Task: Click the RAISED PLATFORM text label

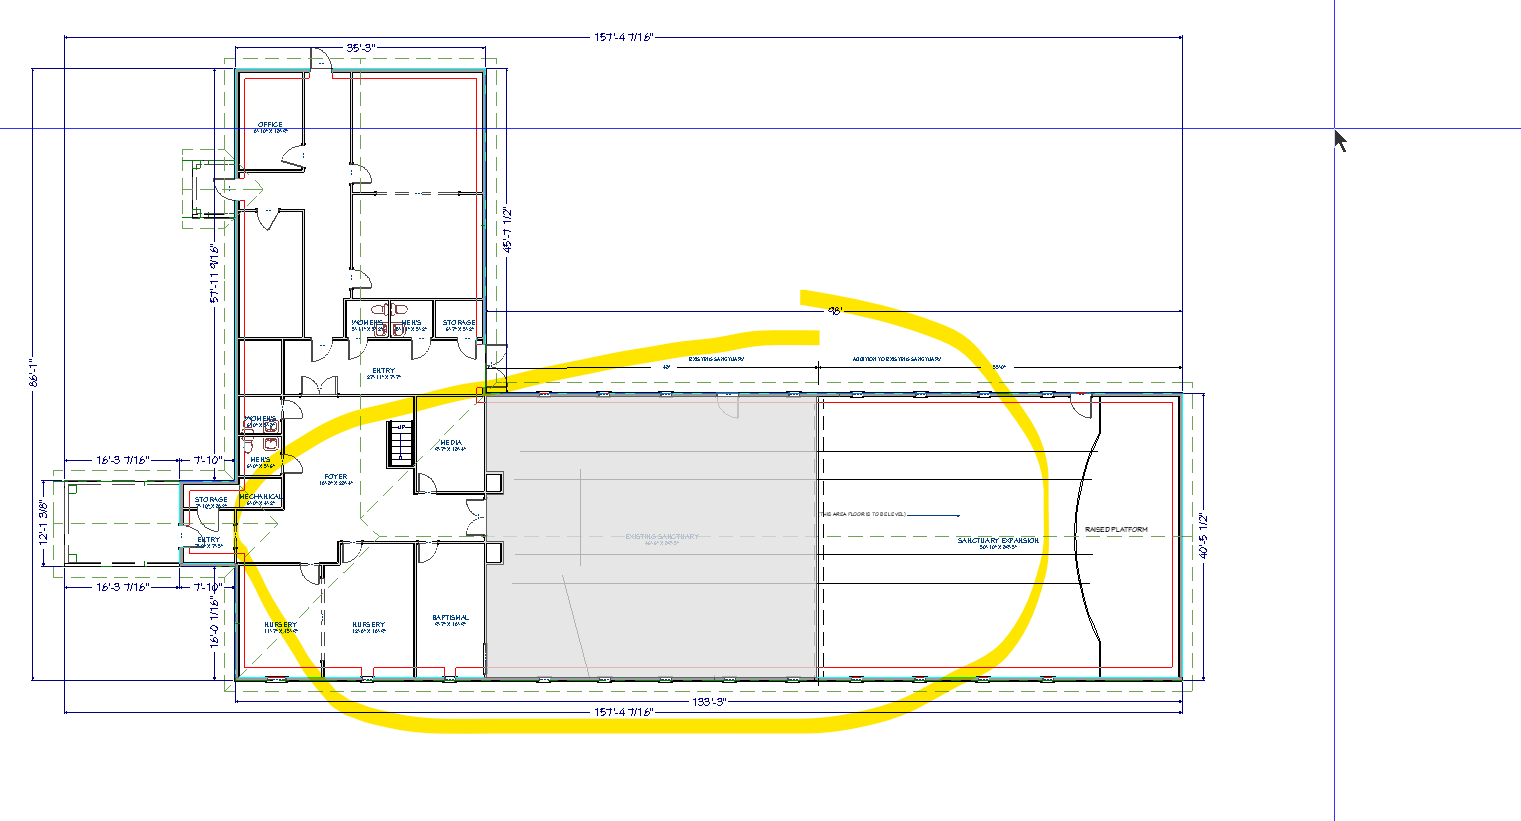Action: [1116, 529]
